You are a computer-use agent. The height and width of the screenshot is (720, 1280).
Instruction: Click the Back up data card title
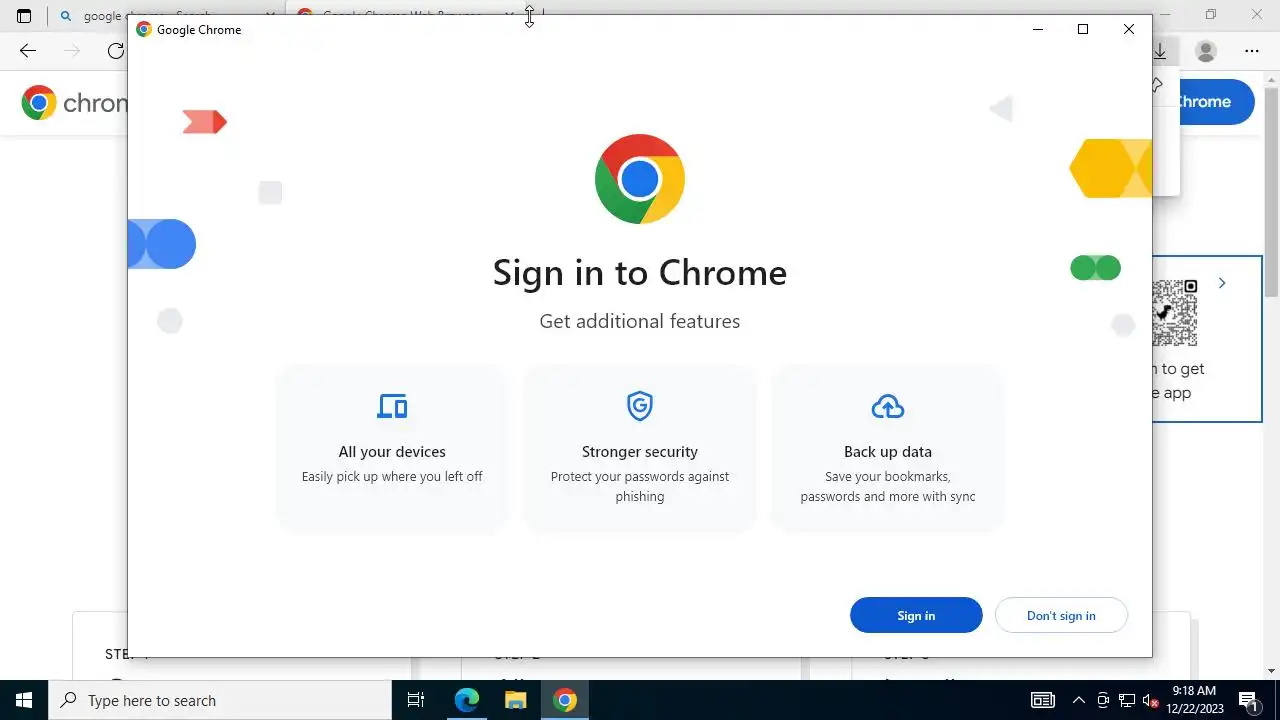pos(888,452)
